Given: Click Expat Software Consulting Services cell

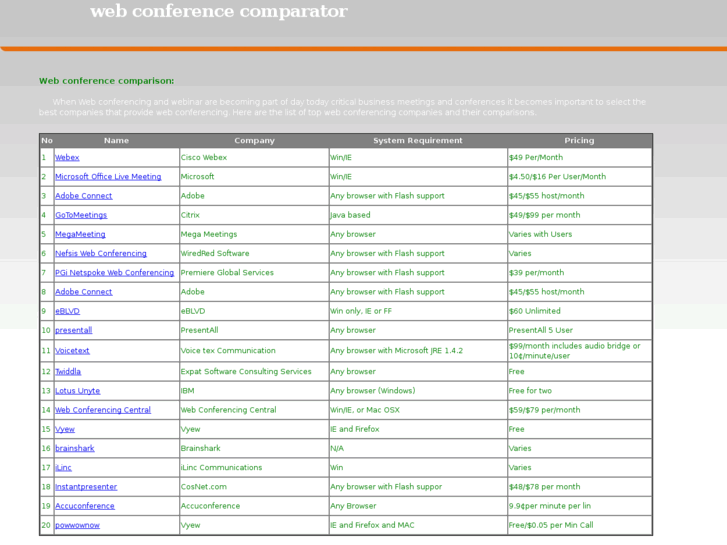Looking at the screenshot, I should (x=254, y=372).
